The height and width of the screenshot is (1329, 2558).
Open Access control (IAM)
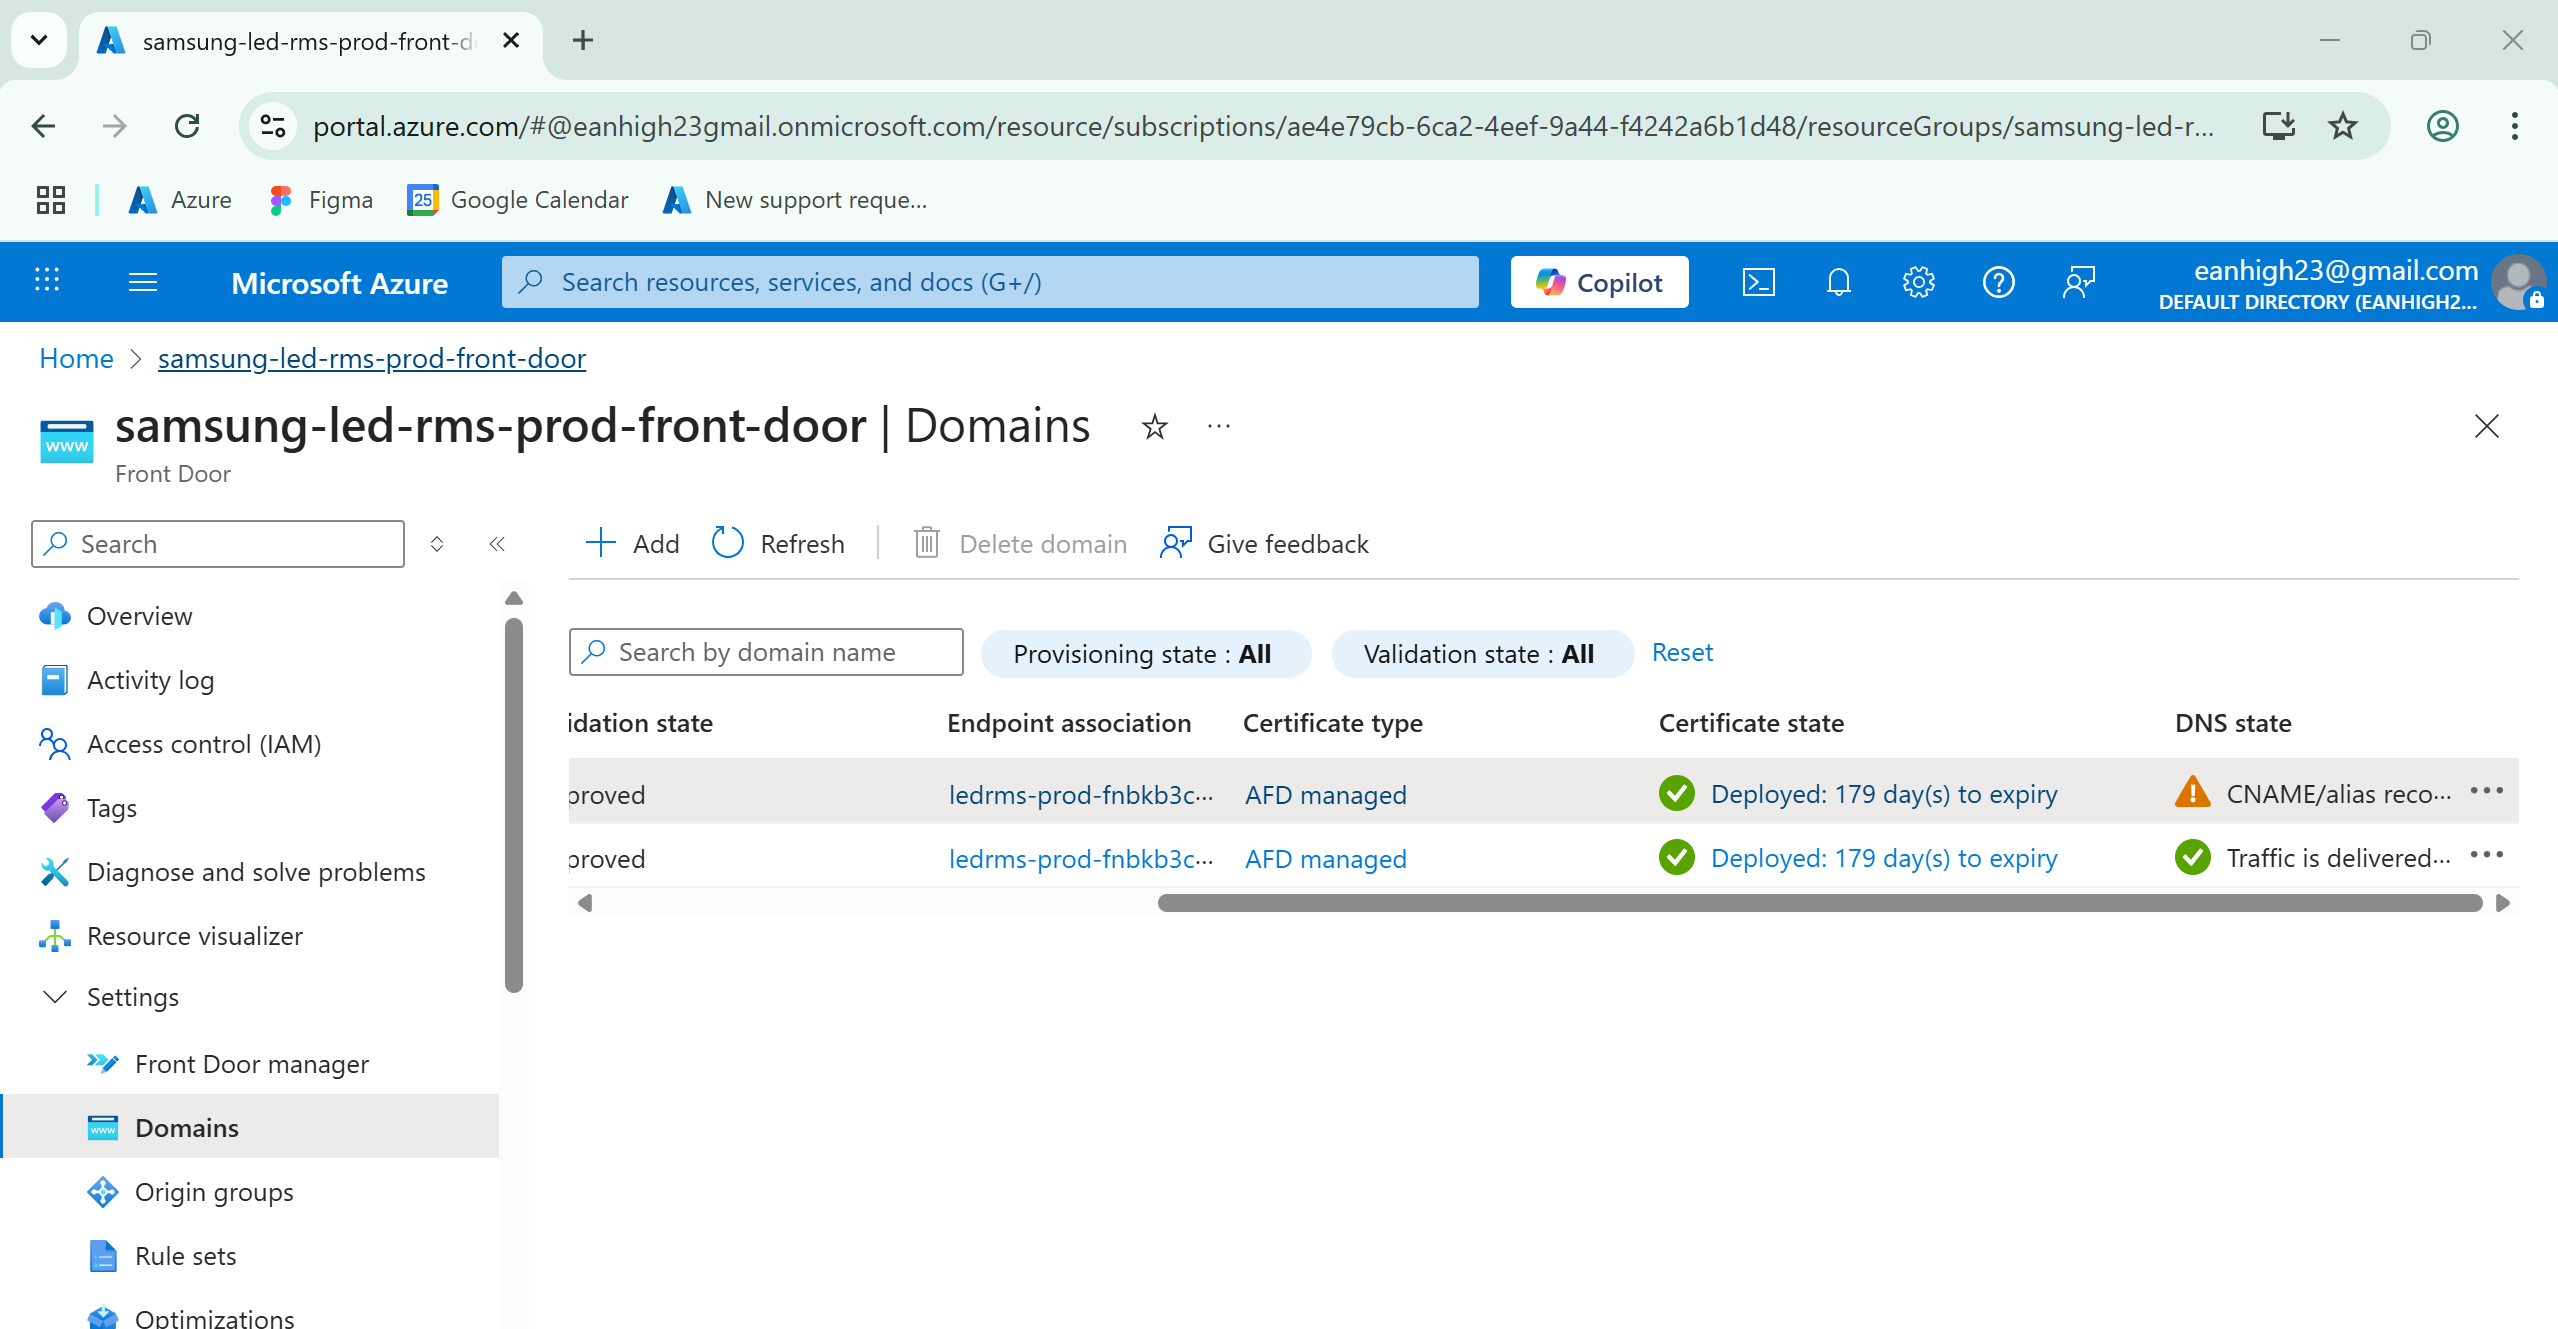pyautogui.click(x=204, y=744)
